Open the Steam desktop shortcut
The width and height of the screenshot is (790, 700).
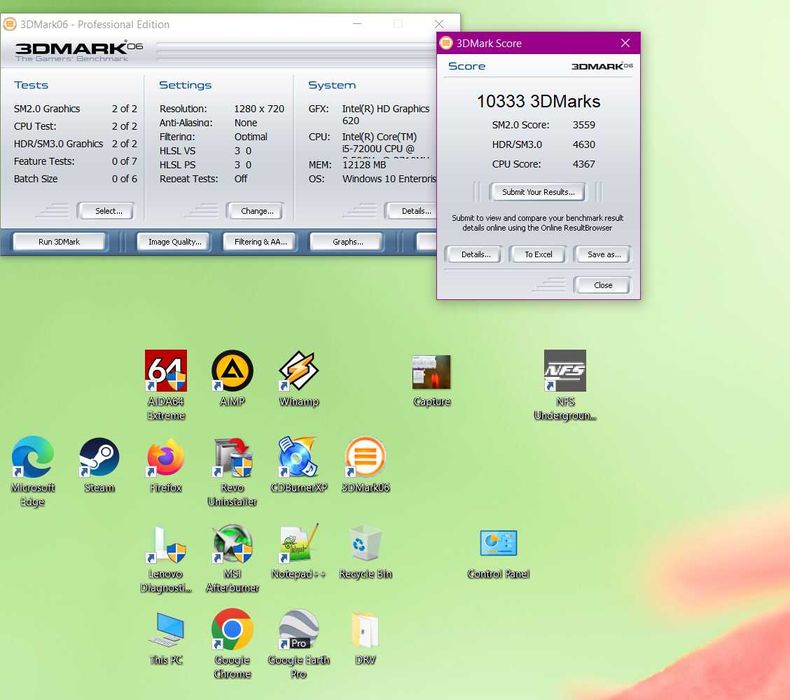(x=99, y=465)
